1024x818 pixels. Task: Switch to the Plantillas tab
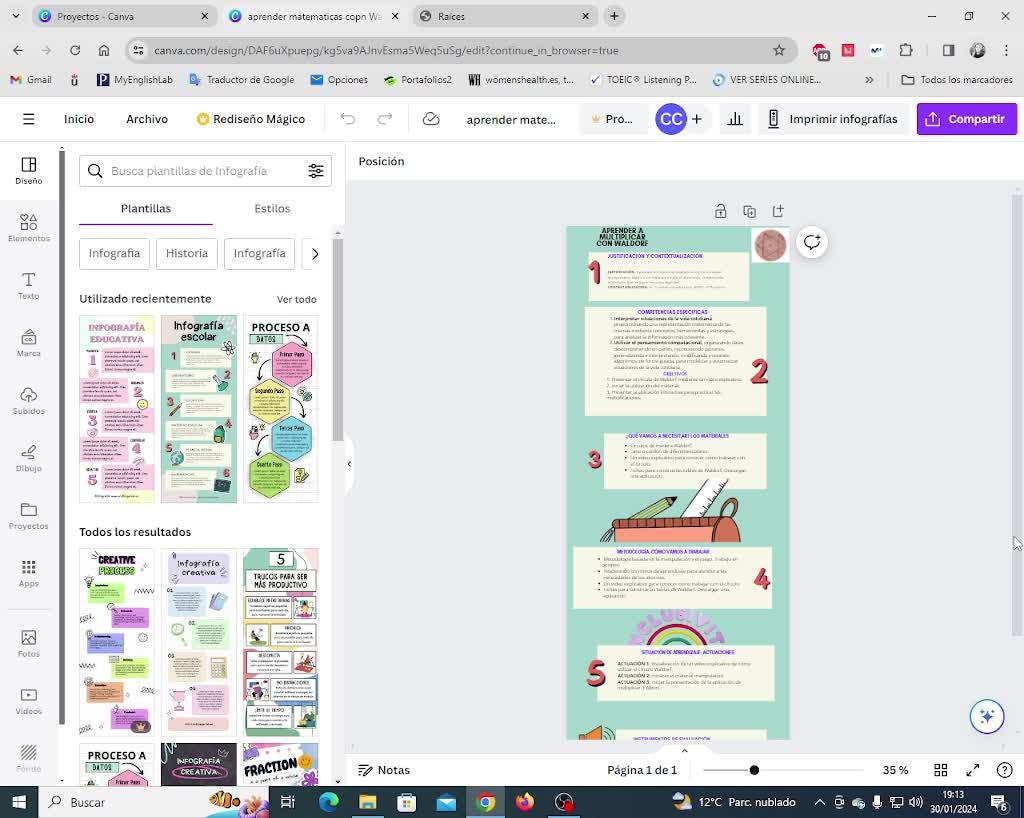point(146,208)
